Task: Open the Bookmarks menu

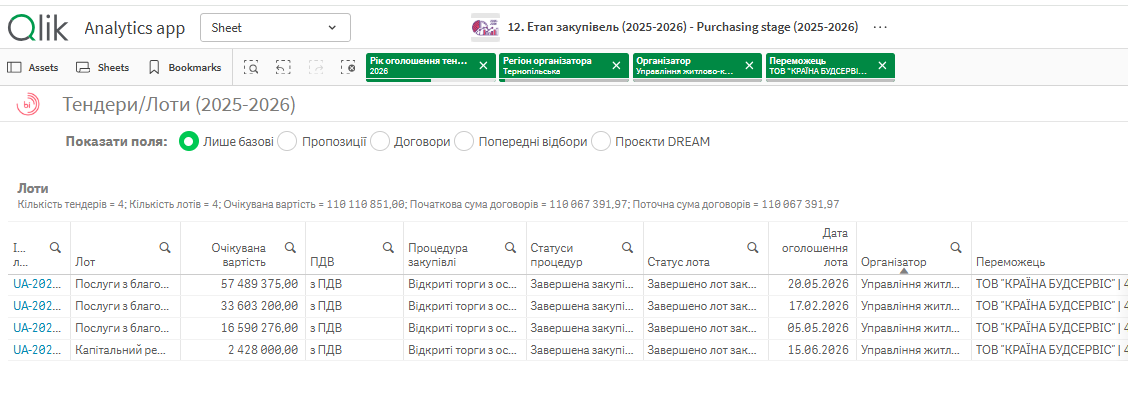Action: point(185,68)
